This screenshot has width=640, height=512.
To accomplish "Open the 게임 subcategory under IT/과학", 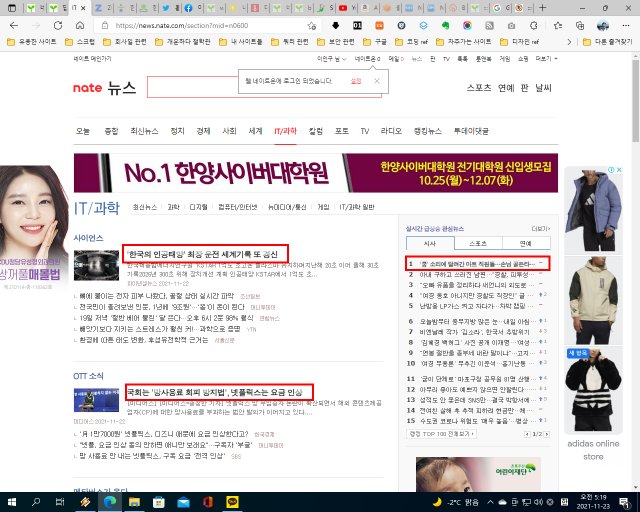I will pos(323,207).
